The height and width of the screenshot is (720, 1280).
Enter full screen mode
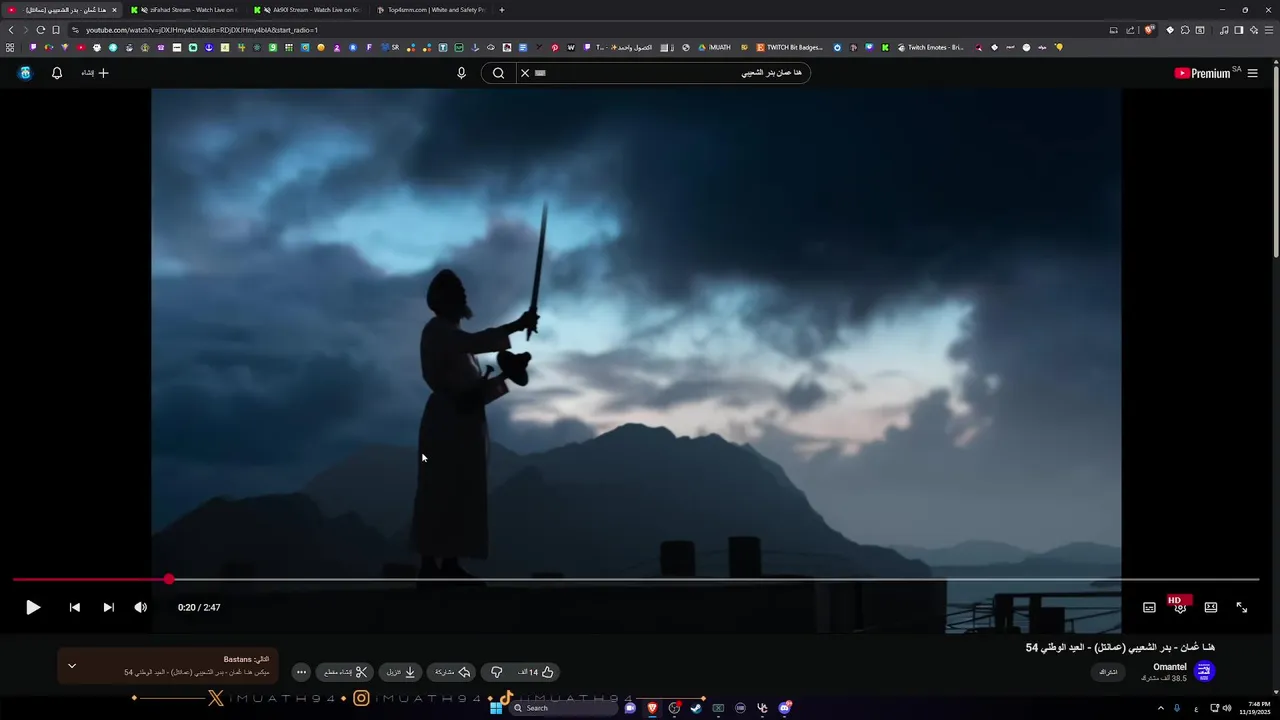[x=1241, y=607]
